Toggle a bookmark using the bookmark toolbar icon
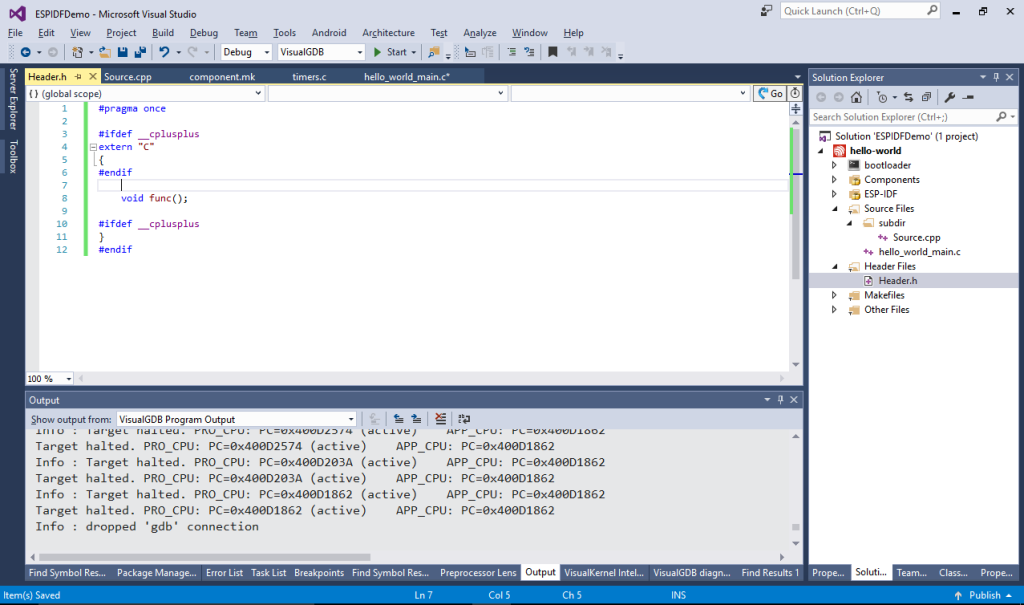The width and height of the screenshot is (1024, 605). (x=552, y=51)
